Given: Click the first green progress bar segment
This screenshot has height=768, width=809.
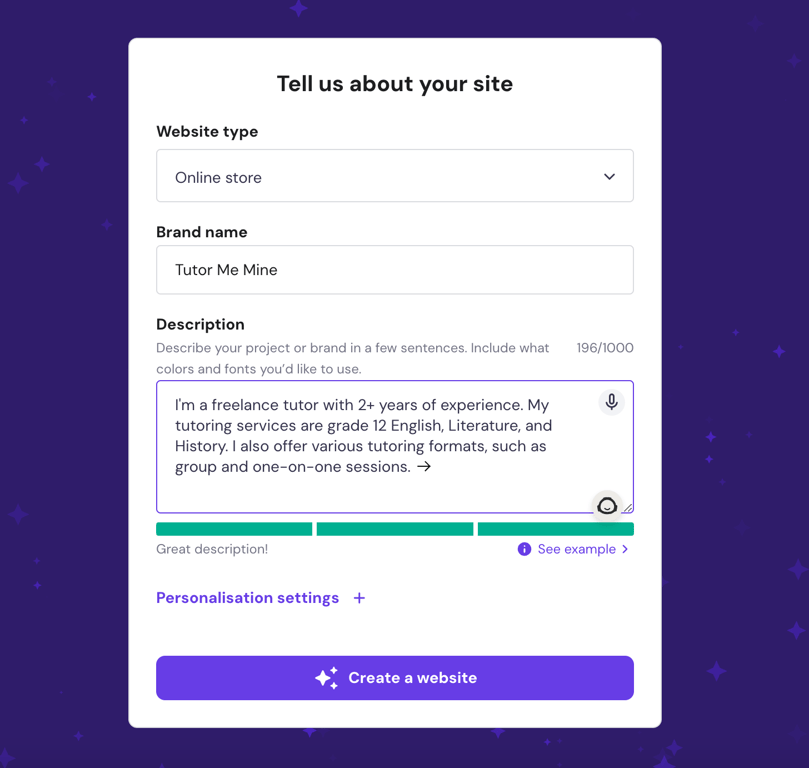Looking at the screenshot, I should click(x=233, y=528).
